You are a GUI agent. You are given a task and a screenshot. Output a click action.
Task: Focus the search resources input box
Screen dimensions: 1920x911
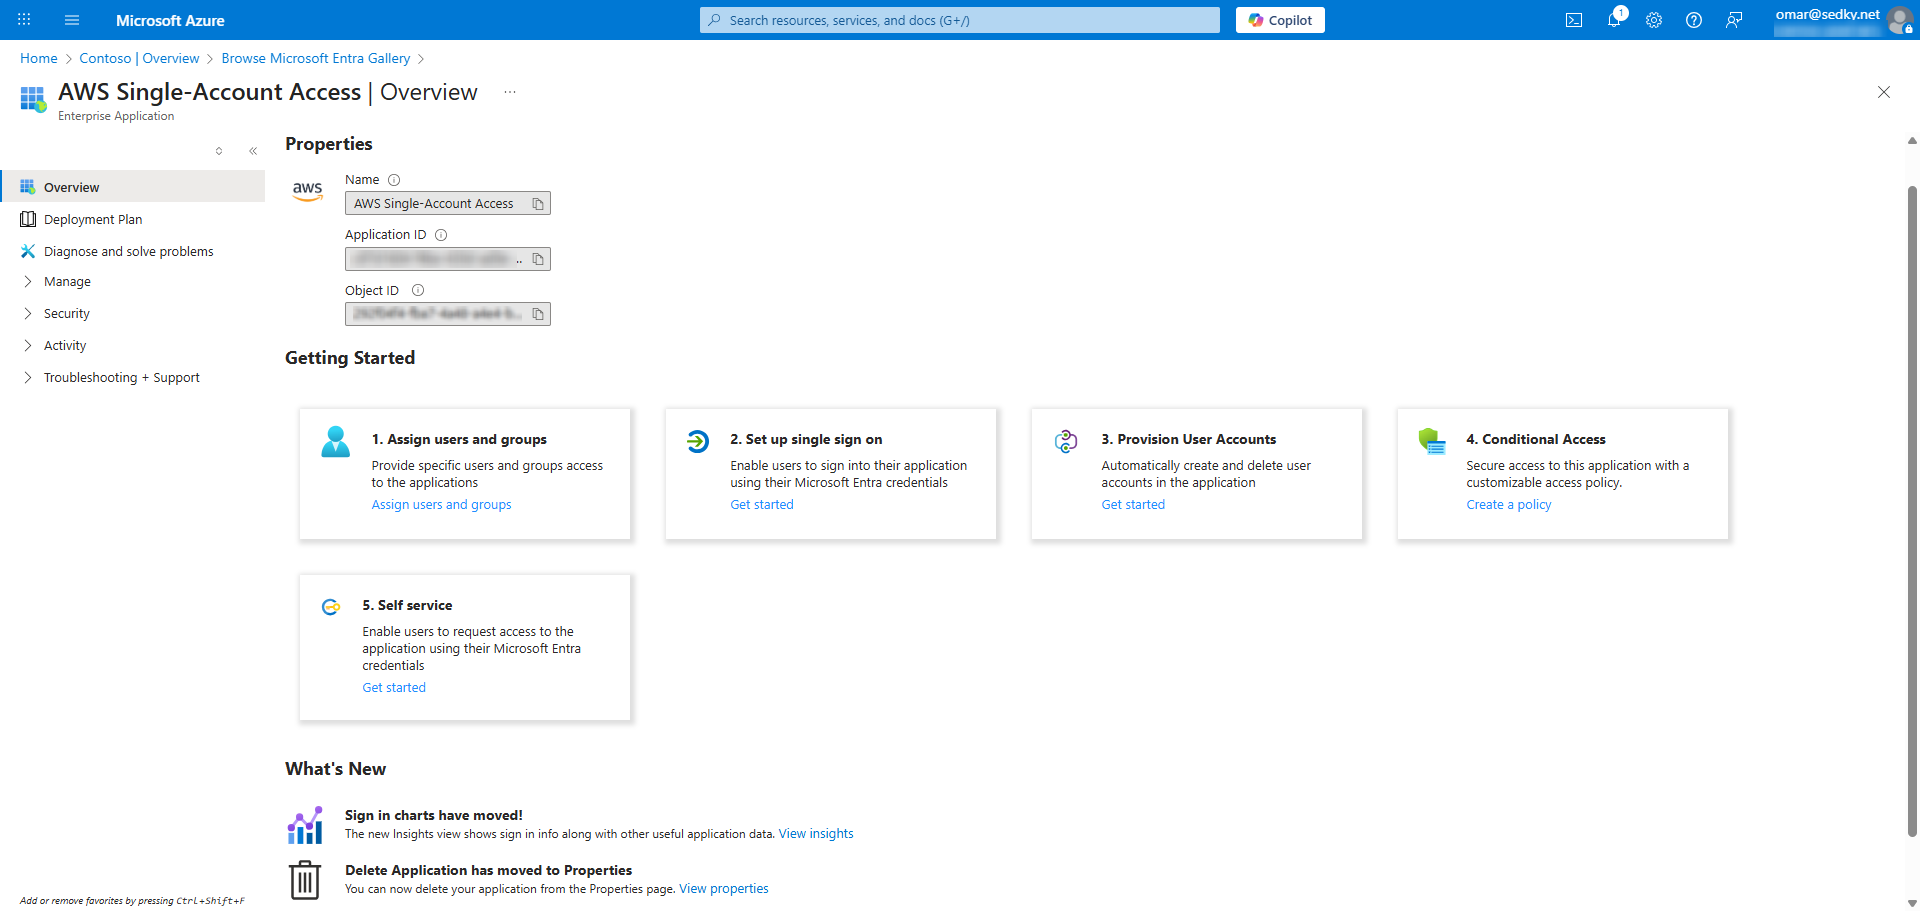pos(960,20)
